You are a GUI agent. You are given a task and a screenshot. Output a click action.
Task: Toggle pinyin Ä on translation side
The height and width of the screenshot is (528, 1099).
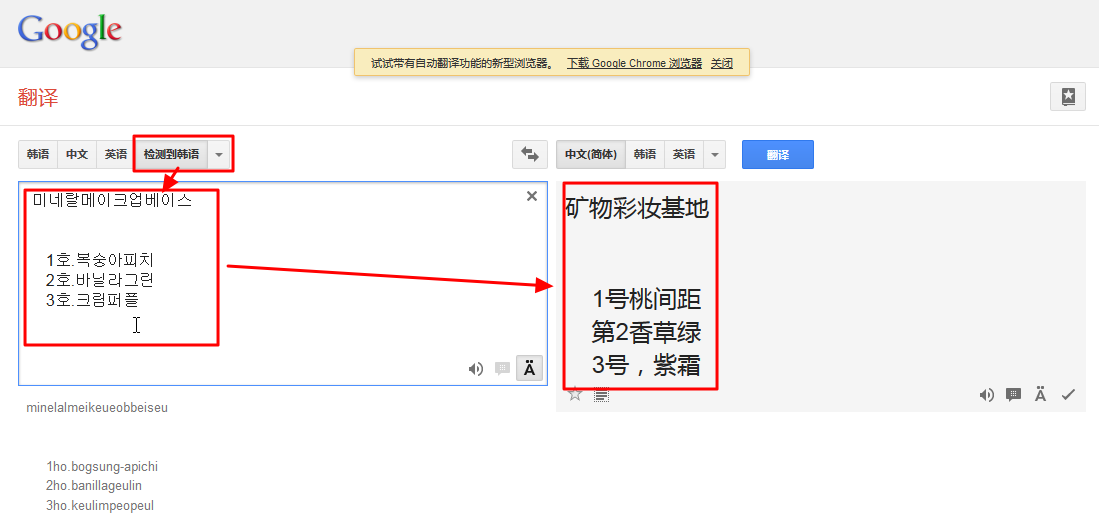(x=1041, y=395)
